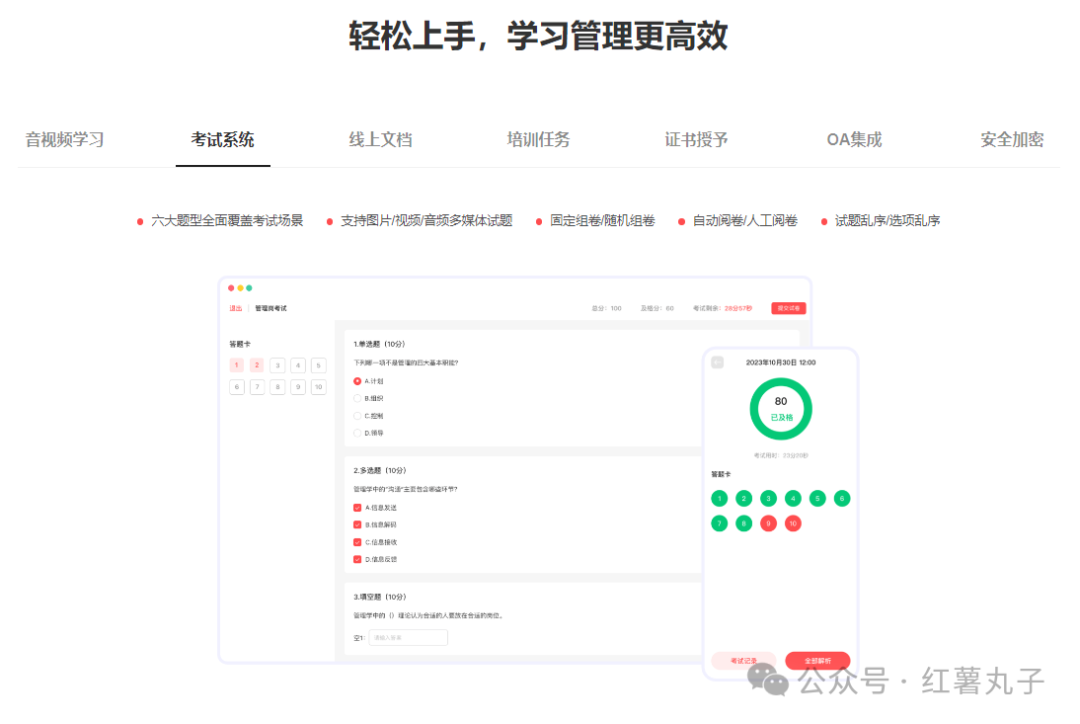Tap green circle 3 on mobile answer card
Screen dimensions: 1080x724
coord(769,498)
